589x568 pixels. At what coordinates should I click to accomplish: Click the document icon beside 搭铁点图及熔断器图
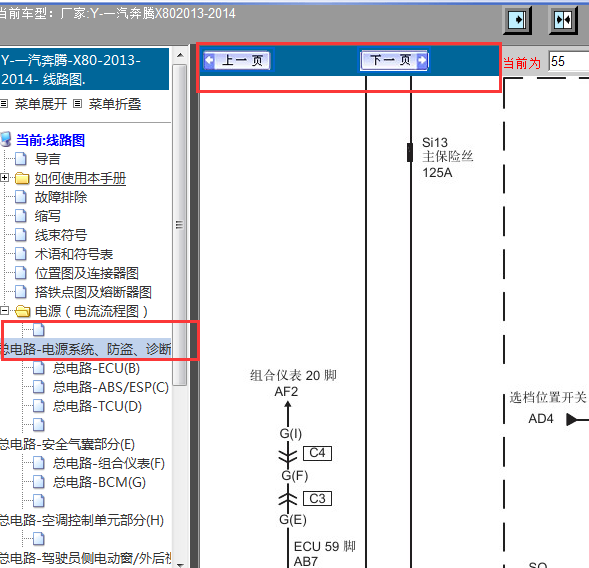[x=21, y=292]
